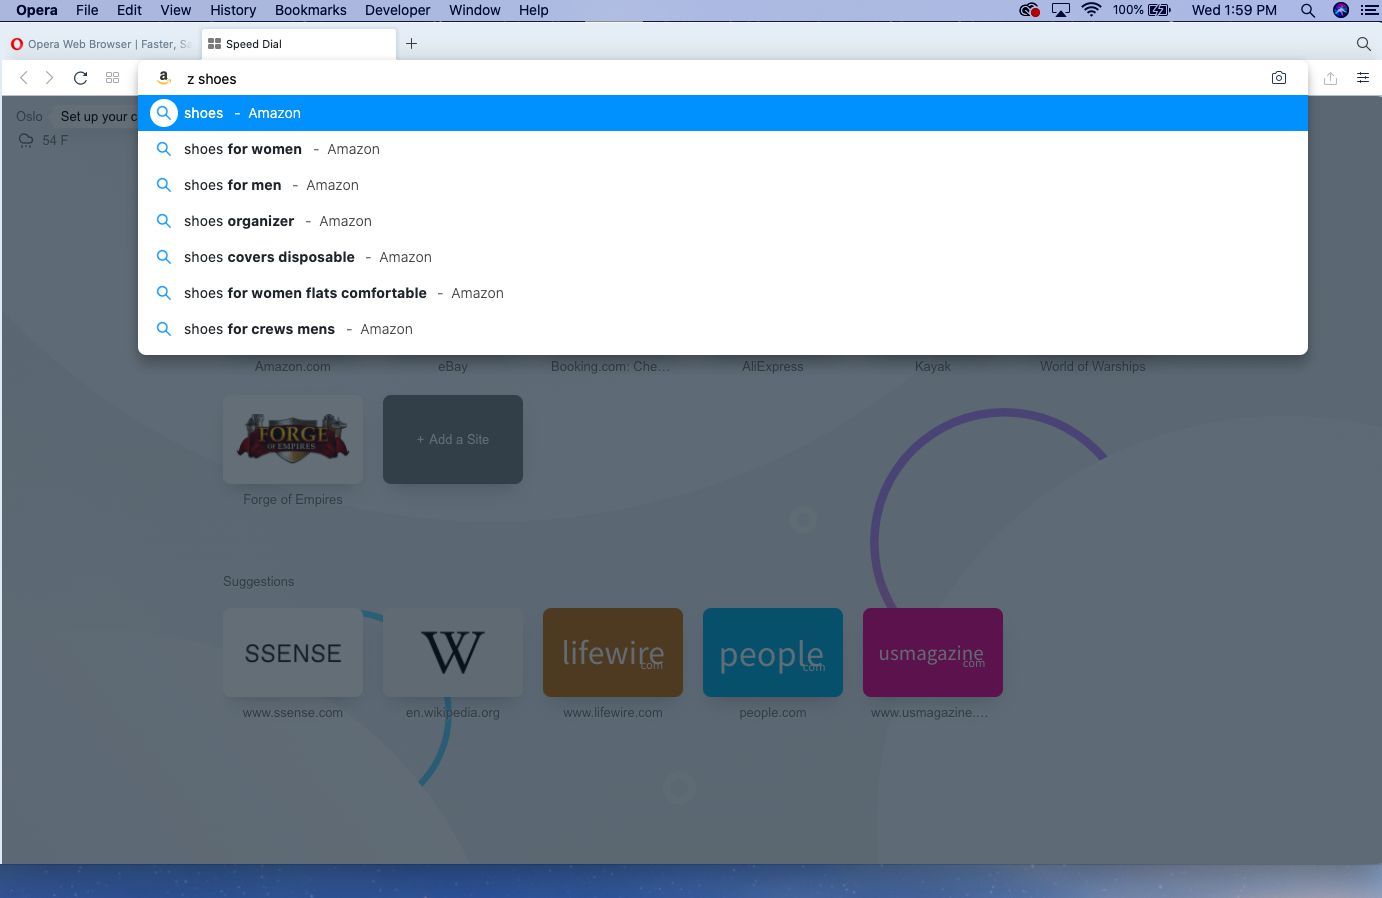1382x898 pixels.
Task: Select 'shoes organizer' suggestion
Action: pos(723,221)
